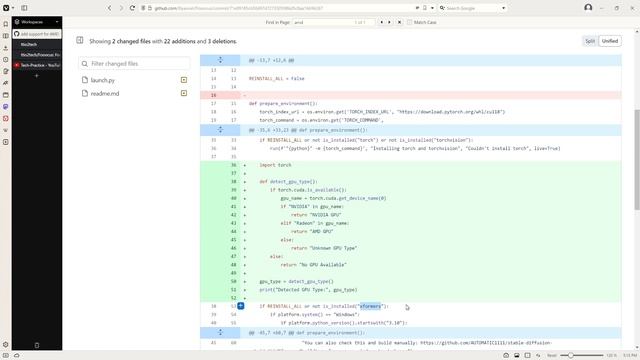Expand hidden lines before line 45

pos(220,332)
